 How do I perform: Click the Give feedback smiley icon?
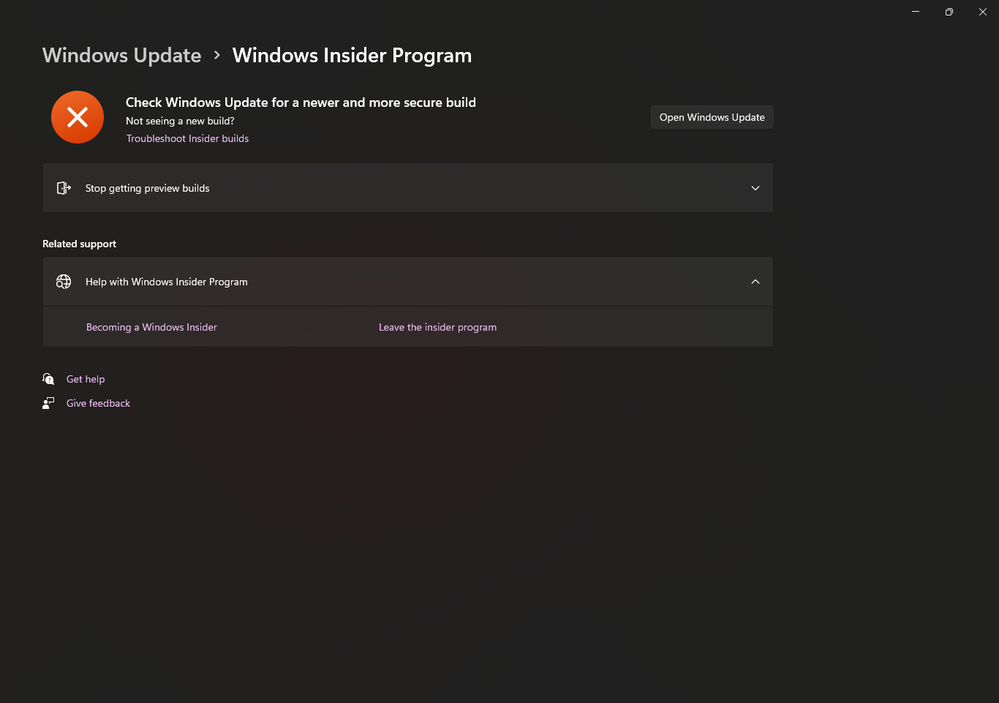48,402
